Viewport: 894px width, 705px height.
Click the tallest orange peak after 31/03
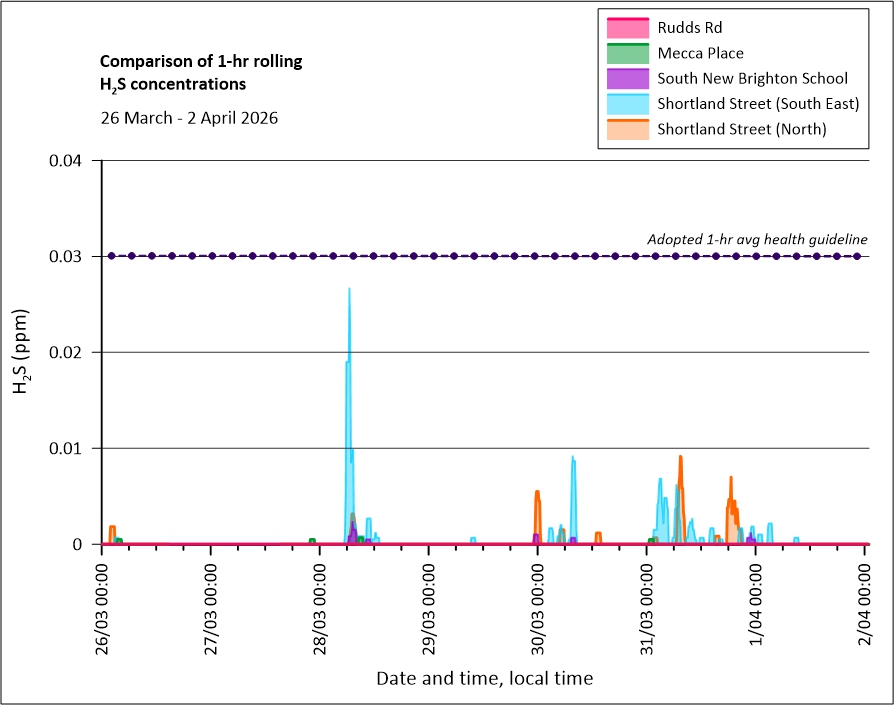(680, 457)
